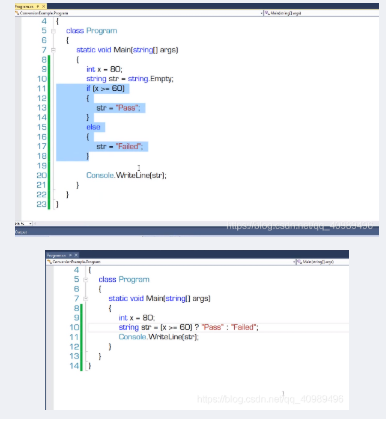Collapse the Main method region in upper editor

[53, 50]
